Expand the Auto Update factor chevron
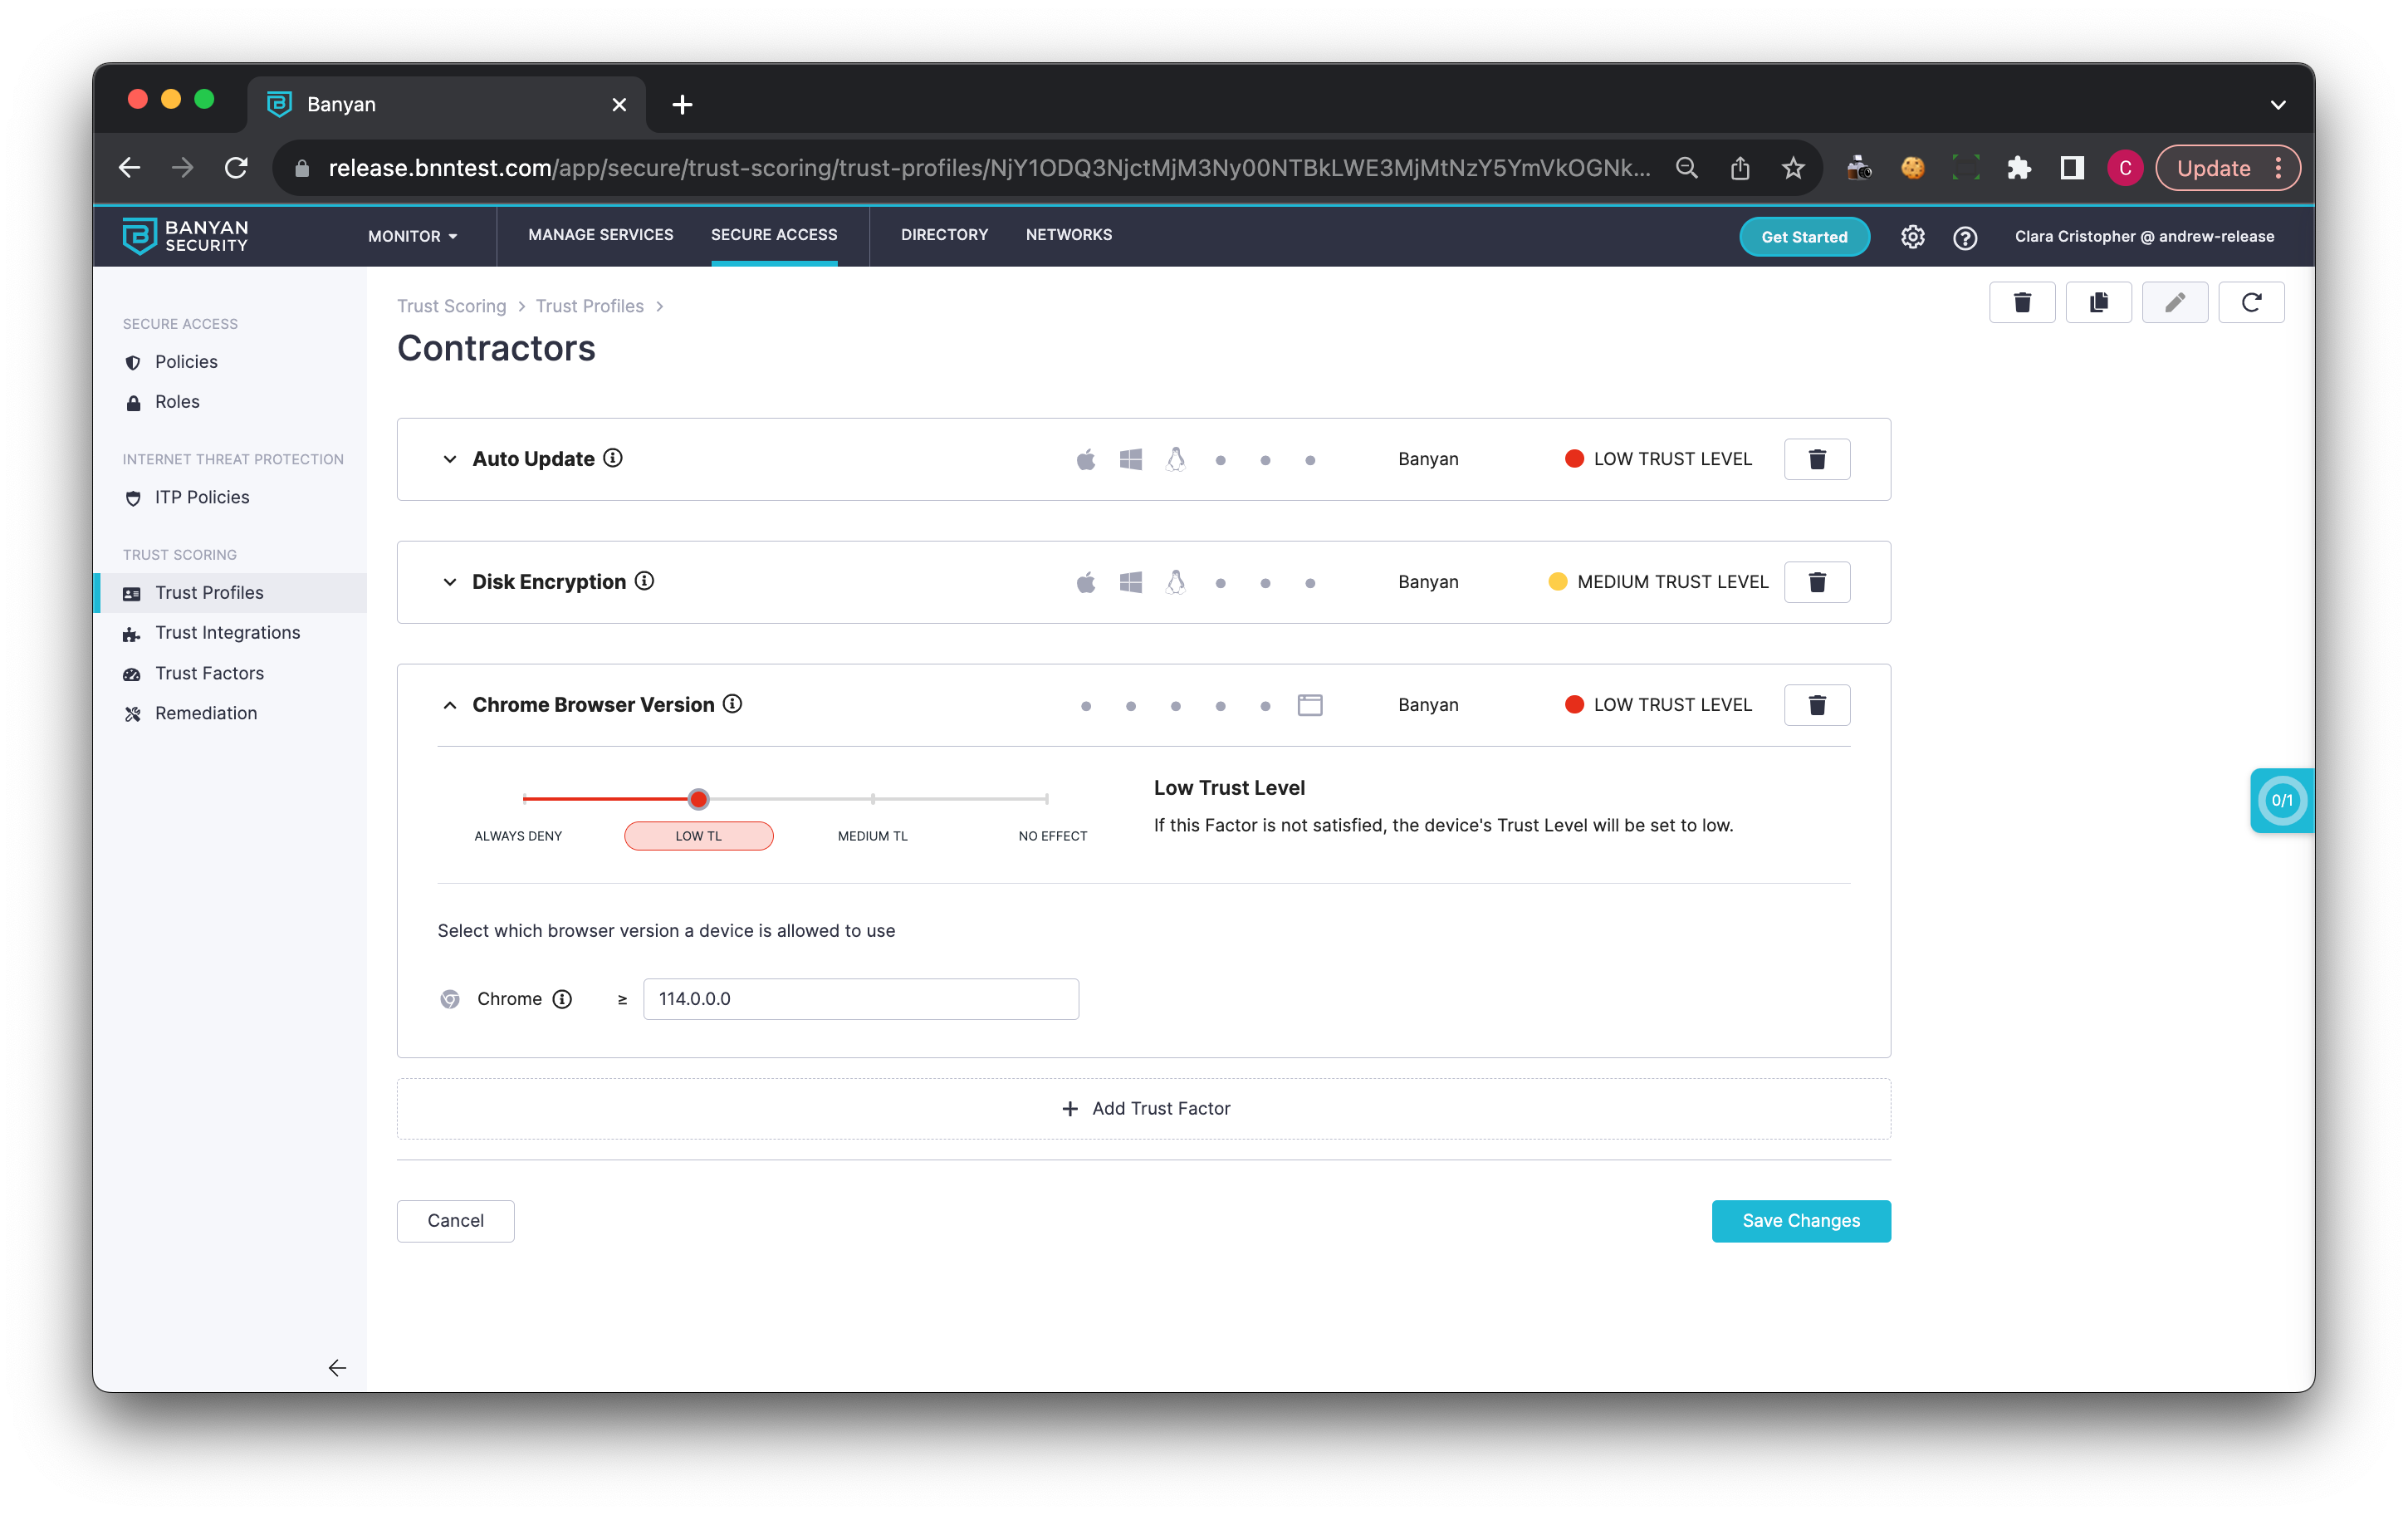 tap(450, 459)
